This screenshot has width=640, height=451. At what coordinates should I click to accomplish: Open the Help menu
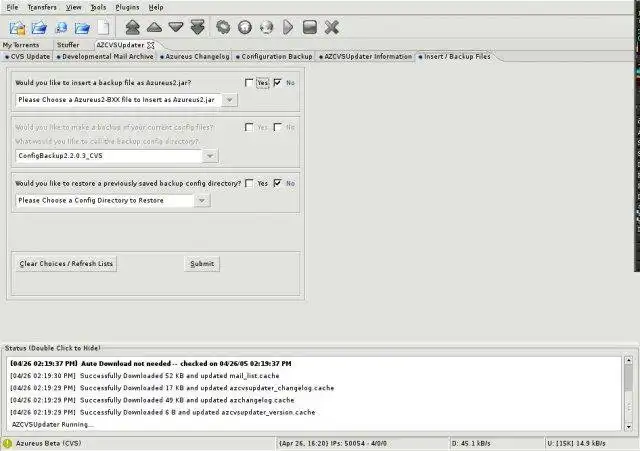[x=156, y=7]
